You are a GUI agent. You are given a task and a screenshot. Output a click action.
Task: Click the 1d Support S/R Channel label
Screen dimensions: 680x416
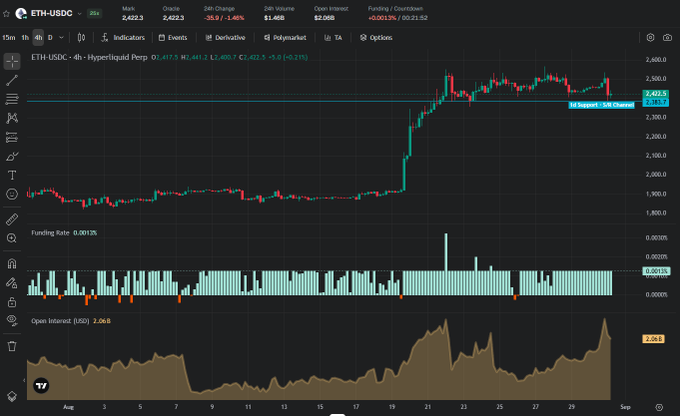[x=602, y=105]
